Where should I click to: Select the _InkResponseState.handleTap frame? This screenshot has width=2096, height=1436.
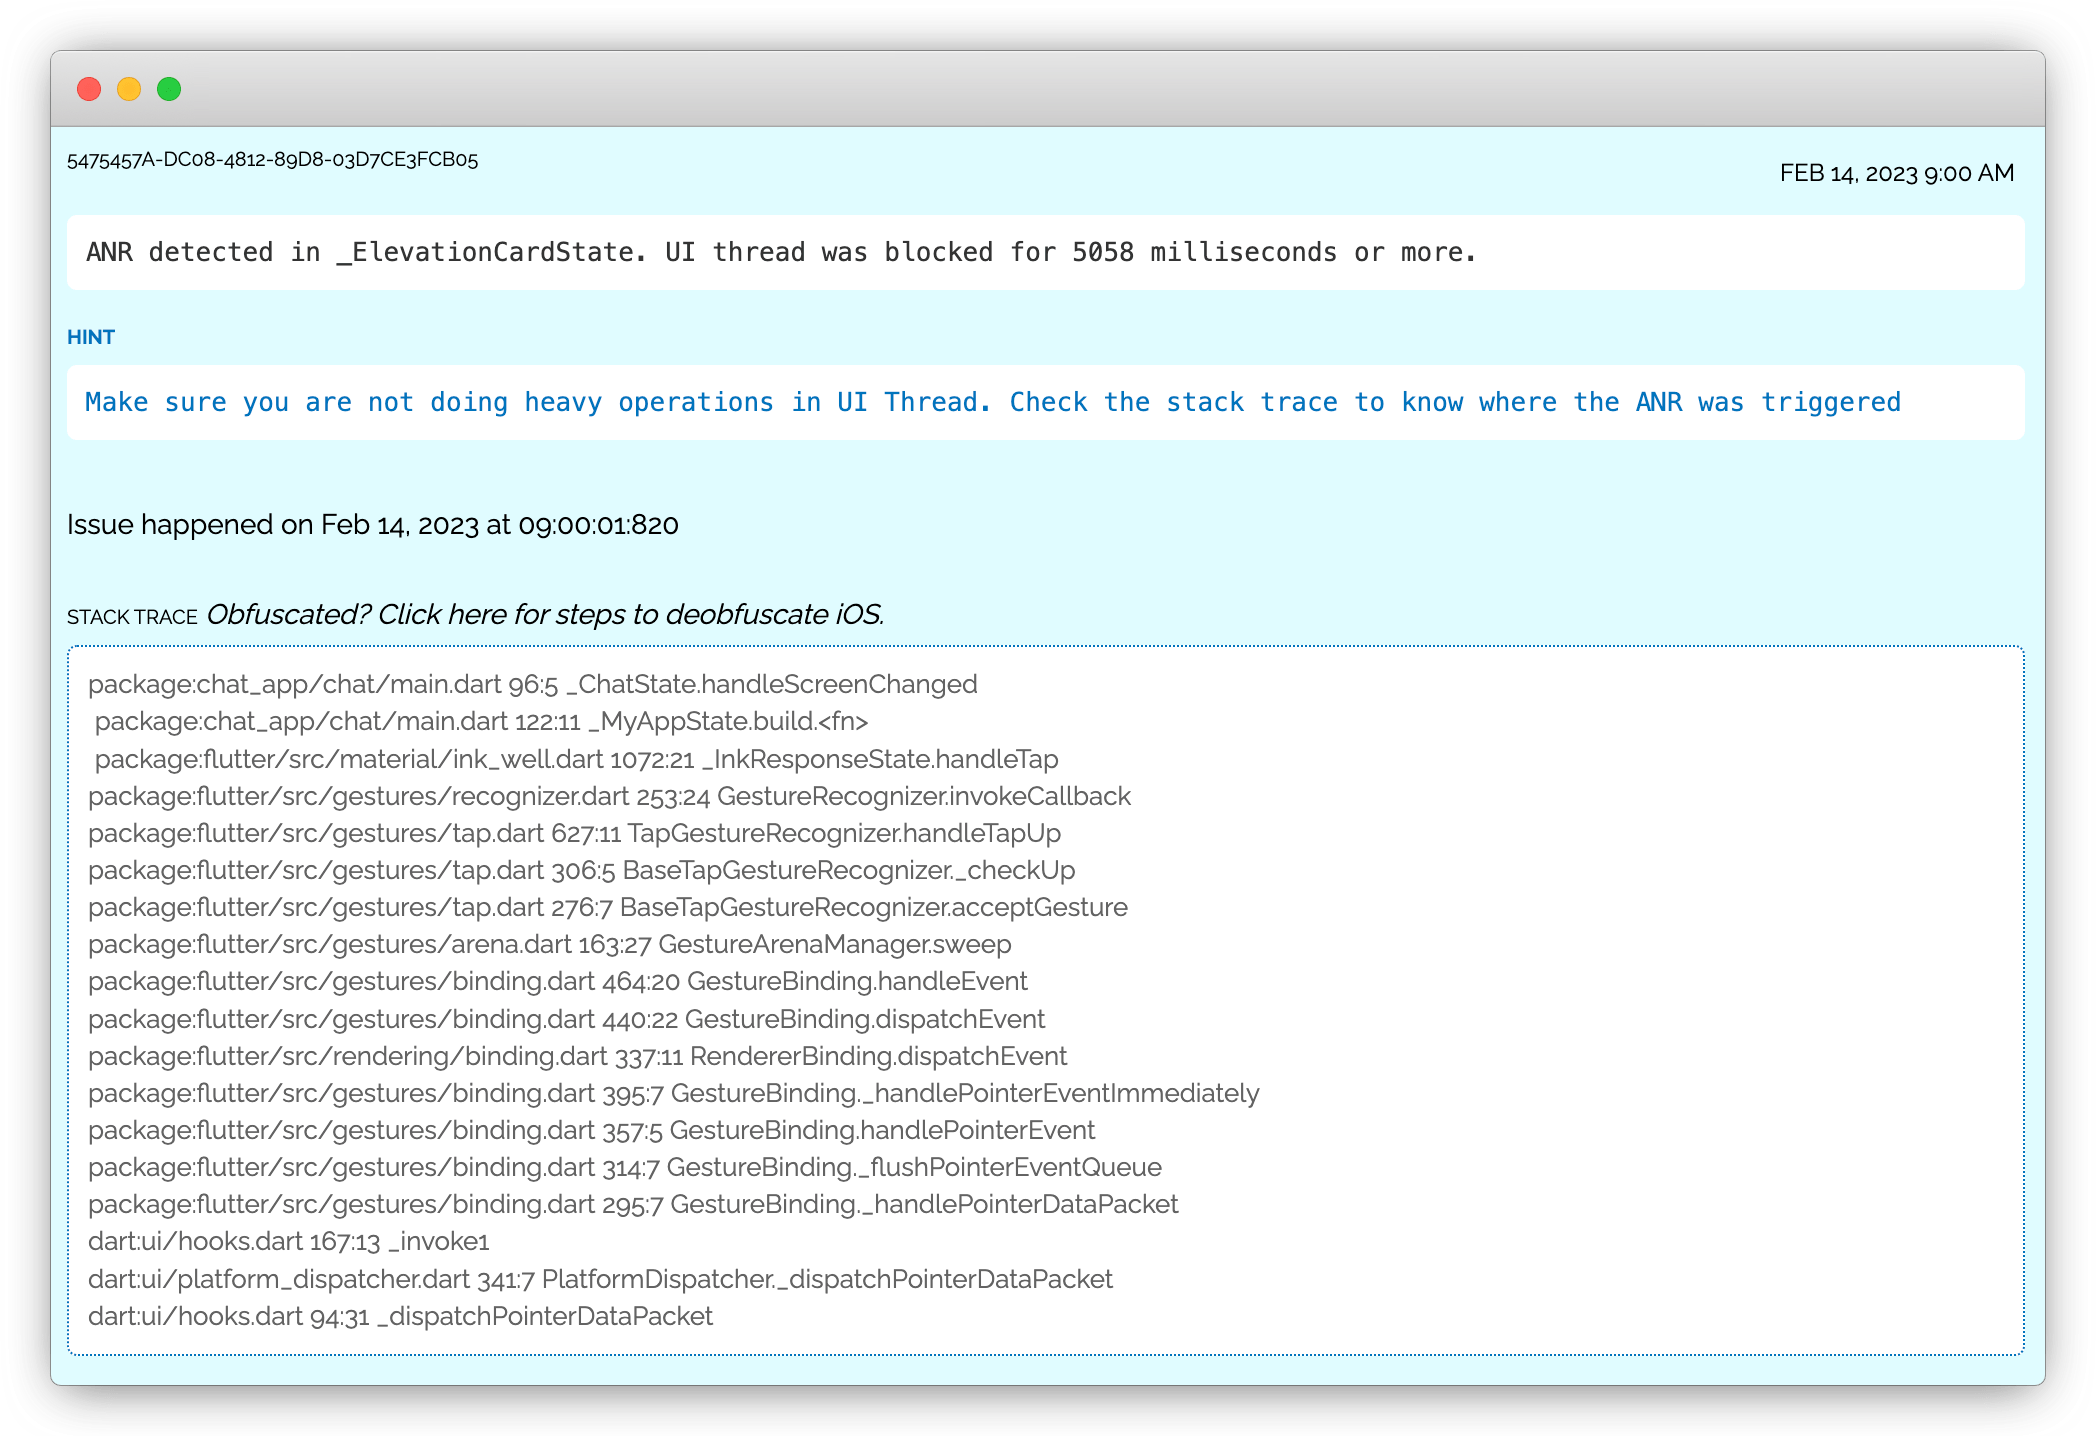(x=576, y=759)
